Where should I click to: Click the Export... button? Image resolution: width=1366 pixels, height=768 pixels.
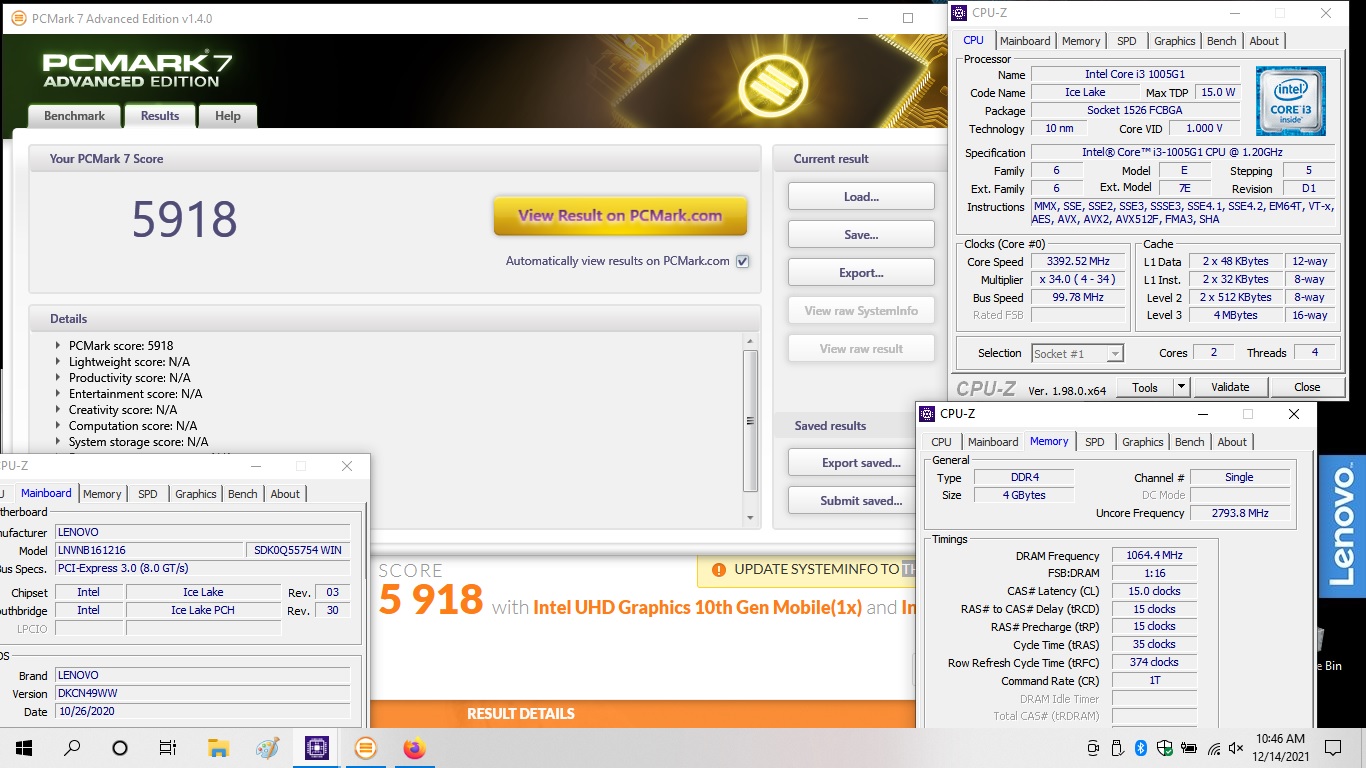(861, 272)
